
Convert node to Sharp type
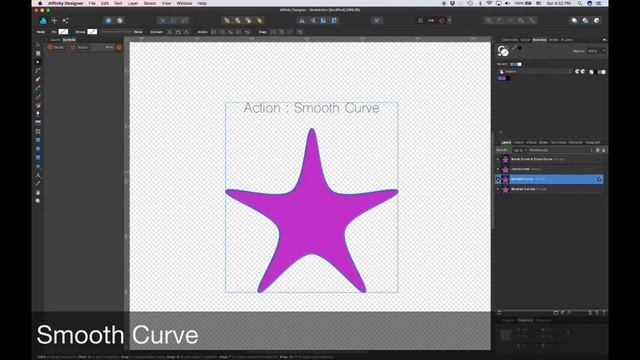click(169, 32)
